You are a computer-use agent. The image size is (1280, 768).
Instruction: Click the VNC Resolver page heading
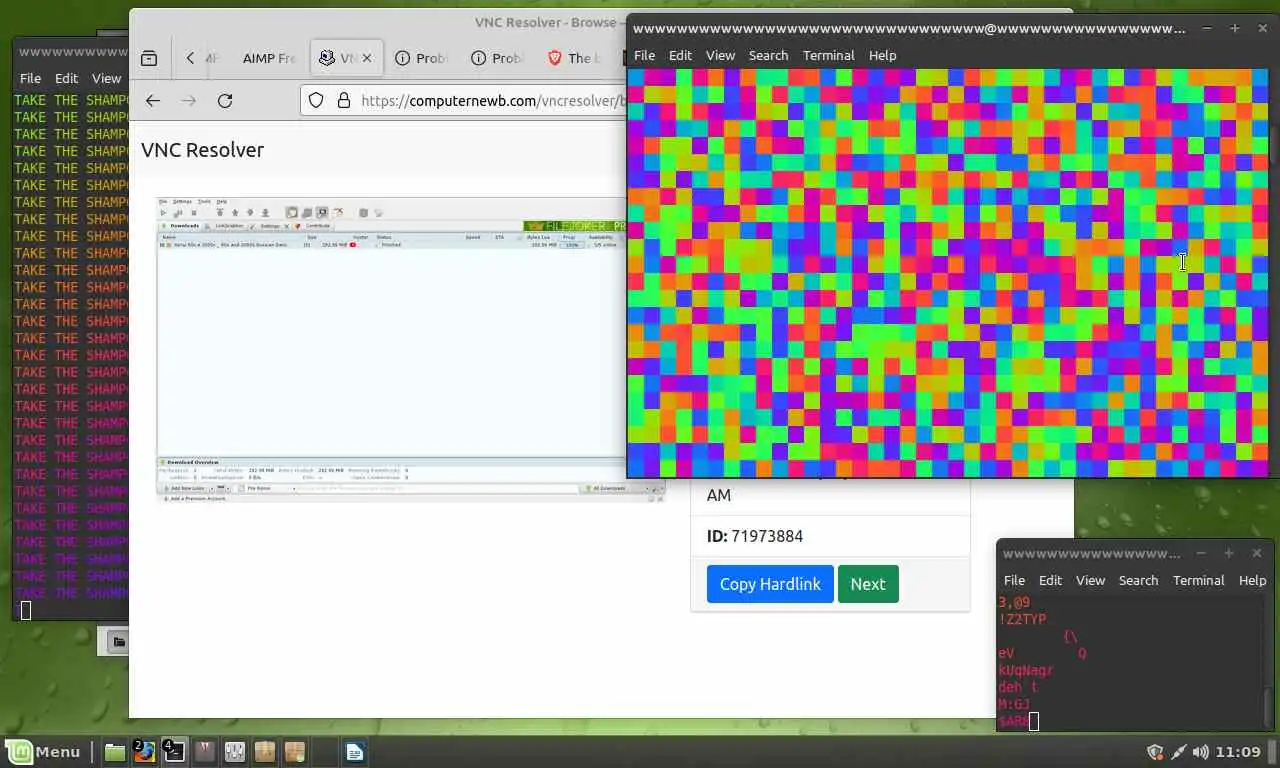pos(203,150)
